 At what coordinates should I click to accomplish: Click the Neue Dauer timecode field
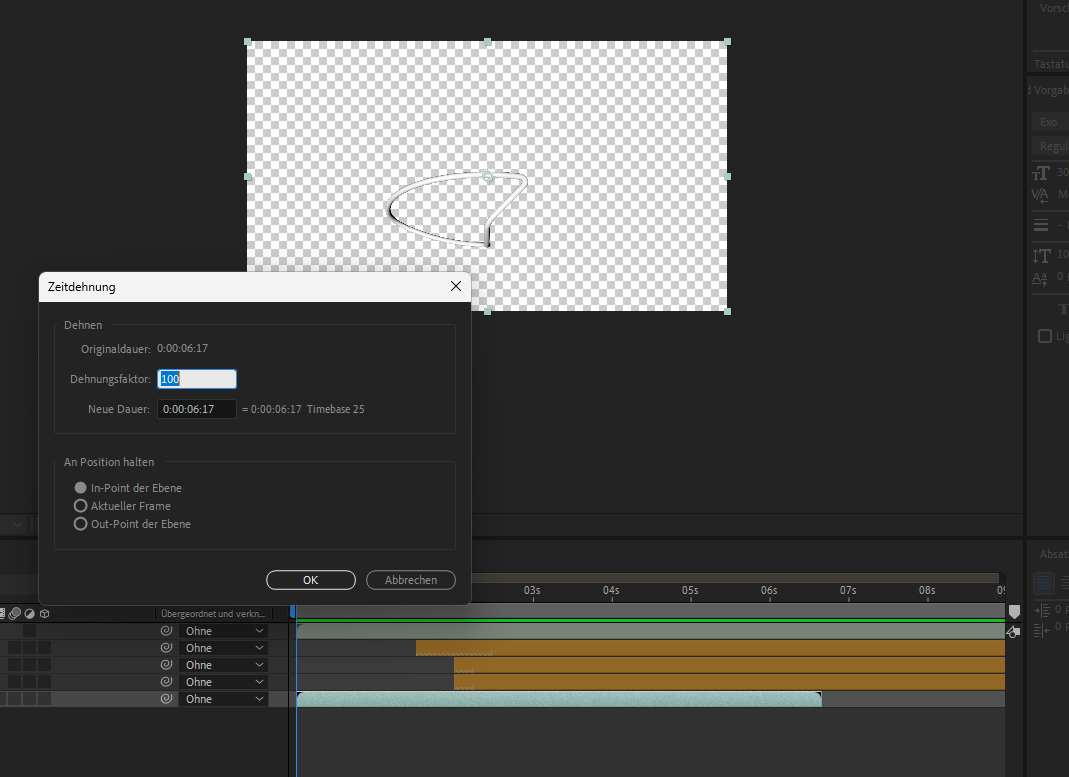[197, 409]
